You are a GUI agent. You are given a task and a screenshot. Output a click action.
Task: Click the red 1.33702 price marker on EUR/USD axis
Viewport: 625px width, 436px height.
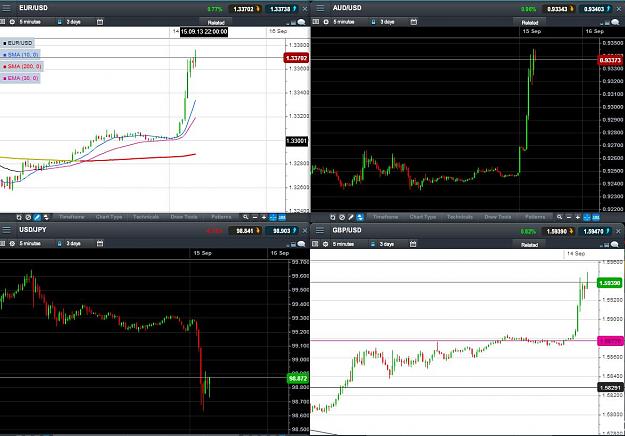[296, 58]
